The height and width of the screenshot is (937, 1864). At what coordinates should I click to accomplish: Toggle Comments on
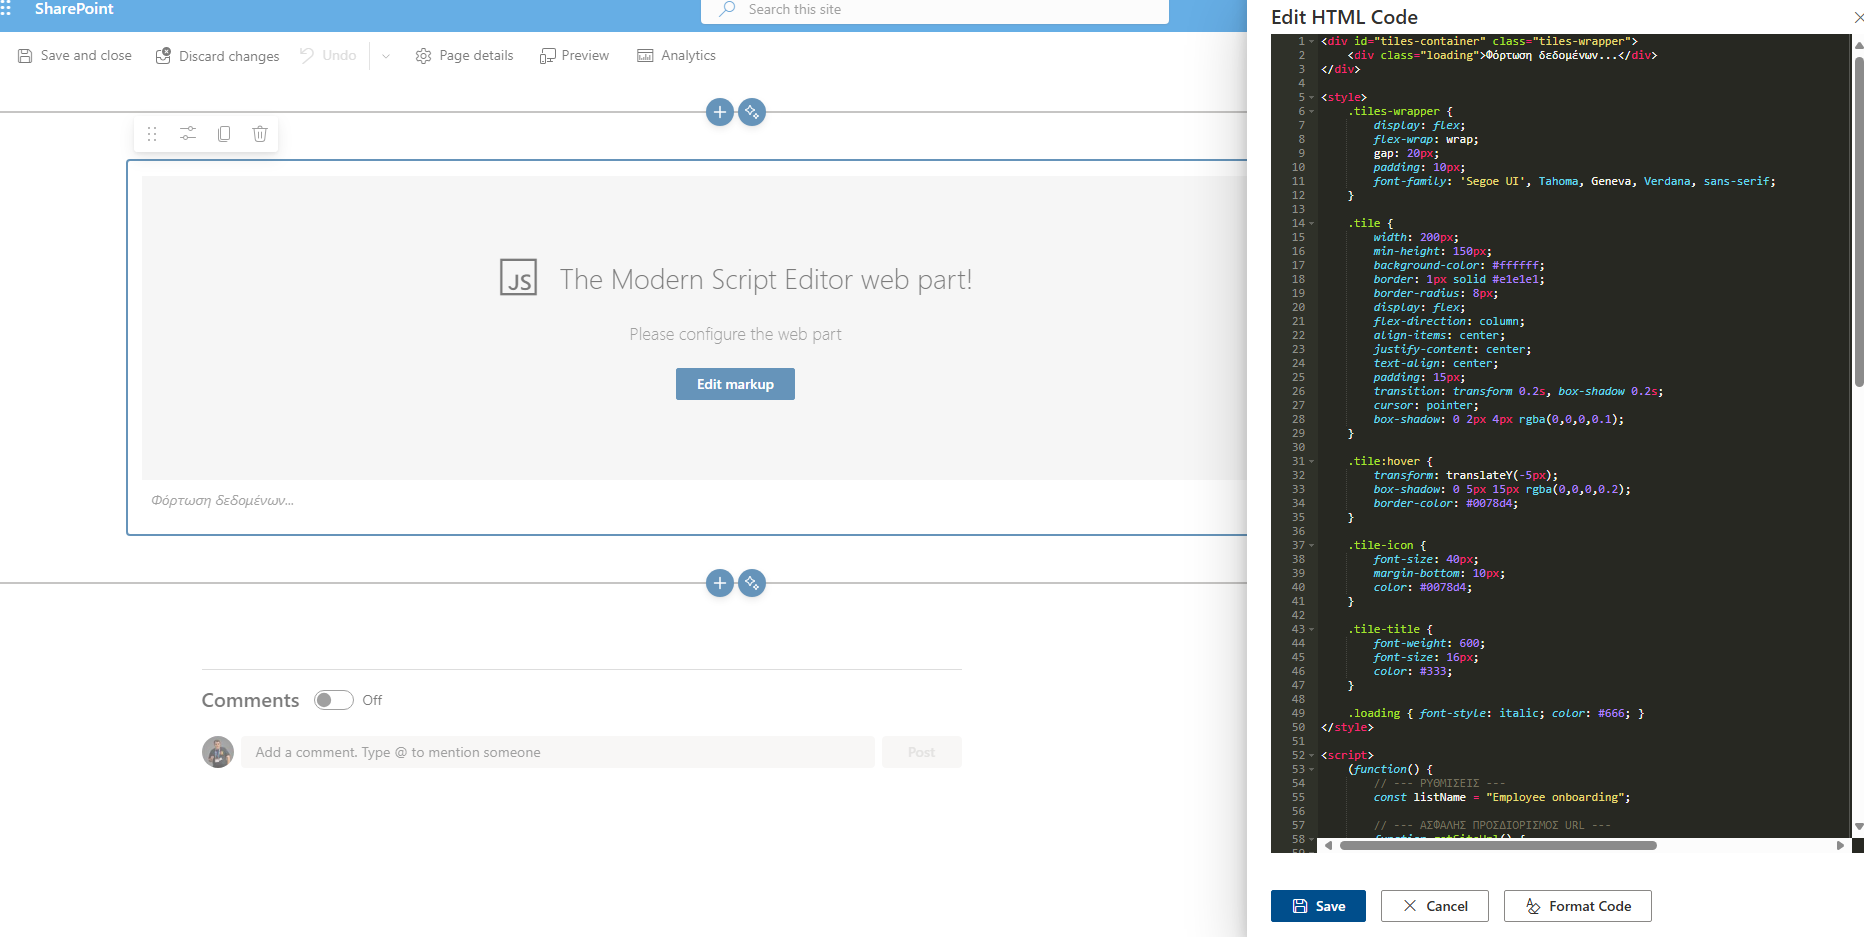[x=333, y=700]
